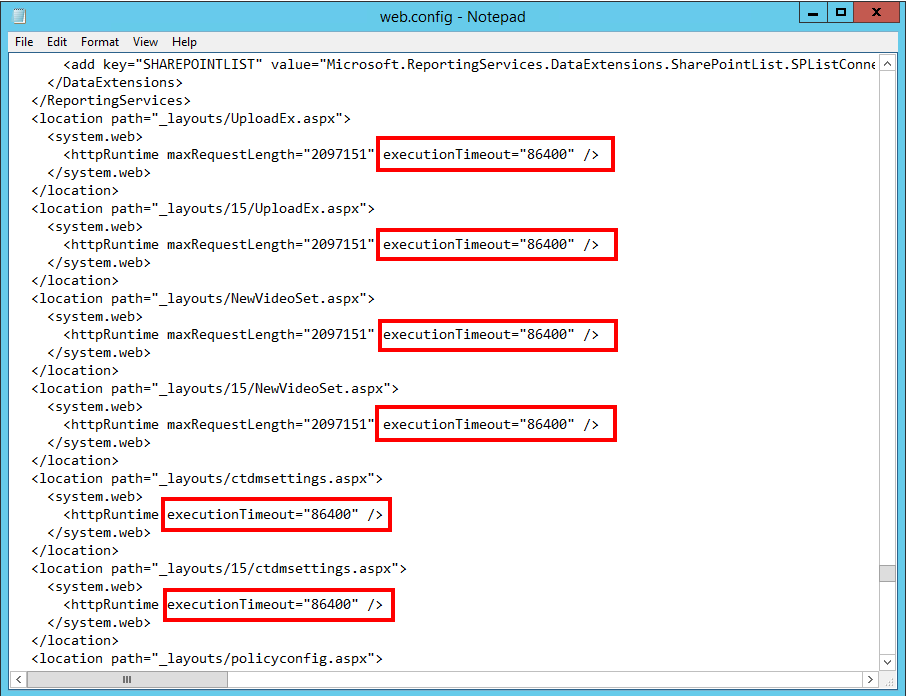Click location path "_layouts/15/UploadEx.aspx" line
906x696 pixels.
pos(203,209)
